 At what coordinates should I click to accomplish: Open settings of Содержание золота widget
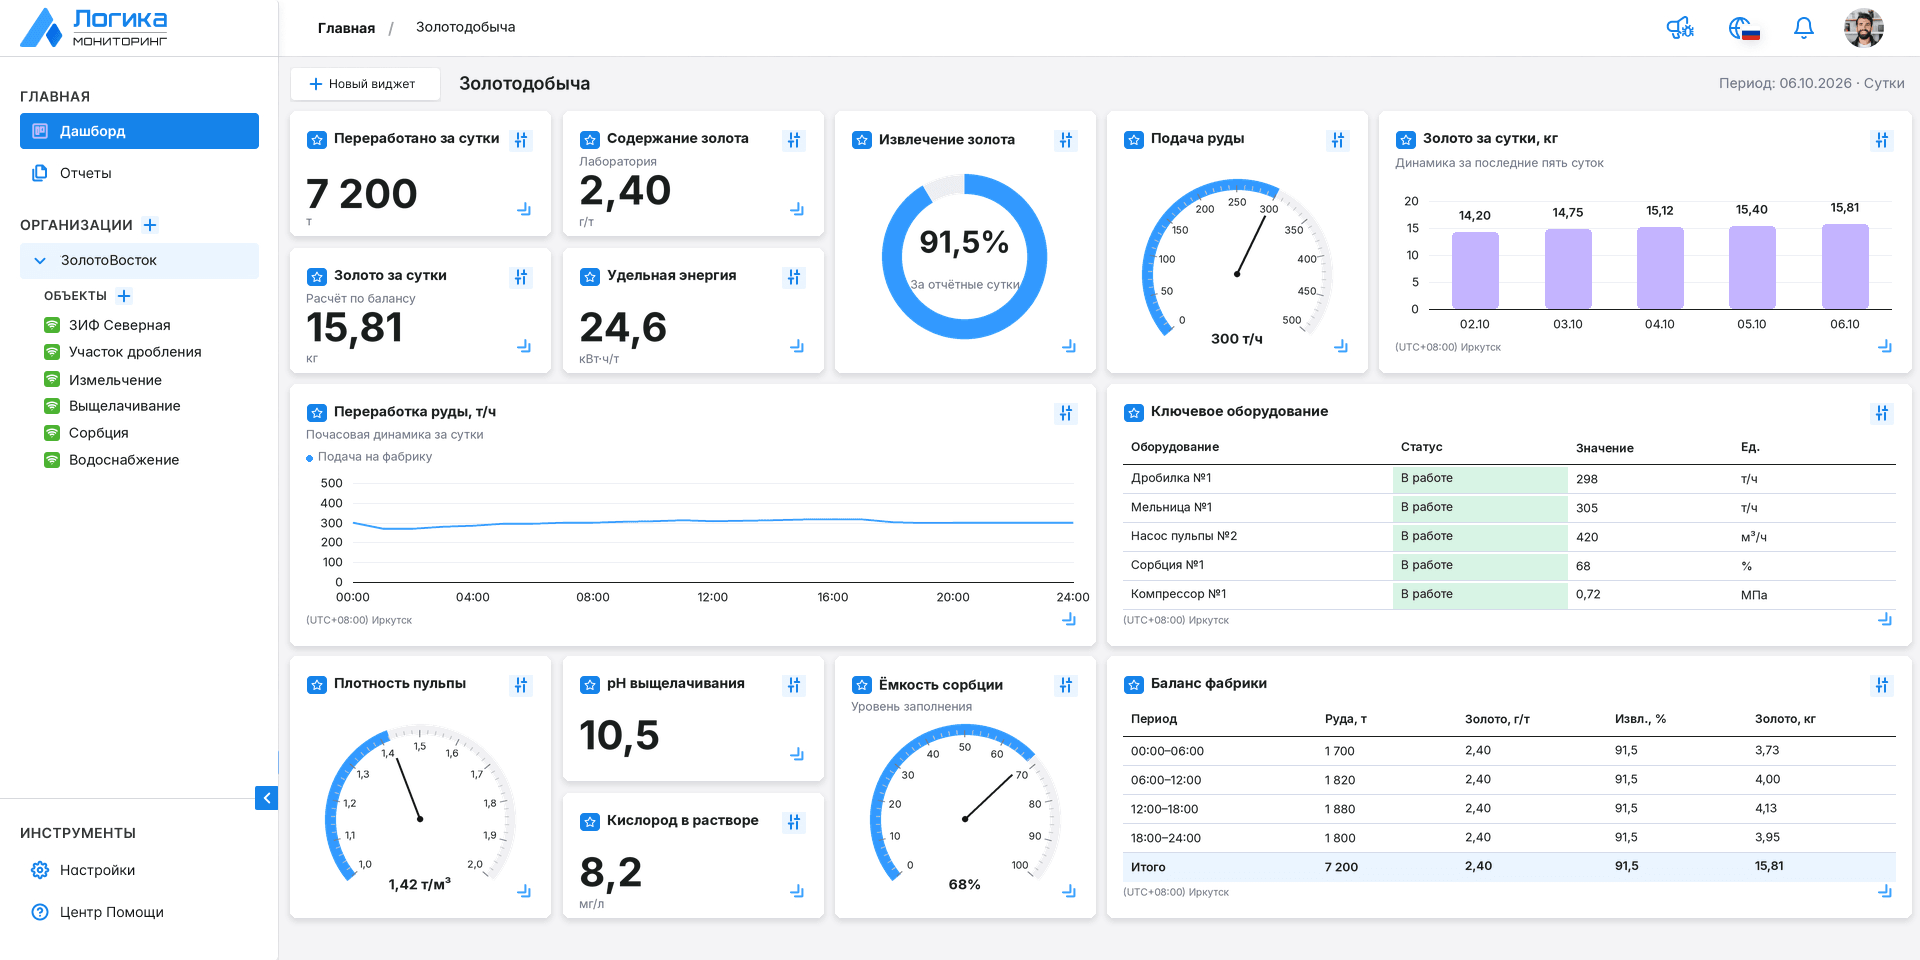click(x=794, y=140)
